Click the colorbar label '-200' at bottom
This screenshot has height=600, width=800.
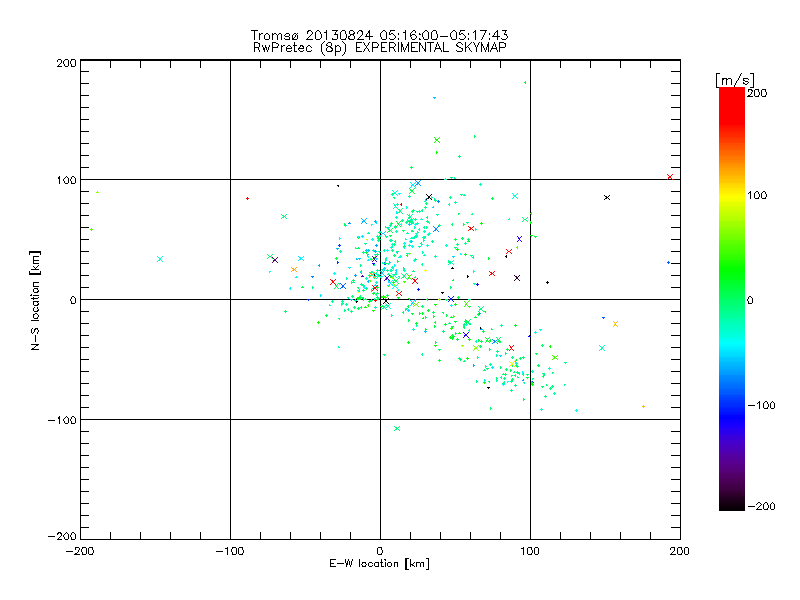761,507
